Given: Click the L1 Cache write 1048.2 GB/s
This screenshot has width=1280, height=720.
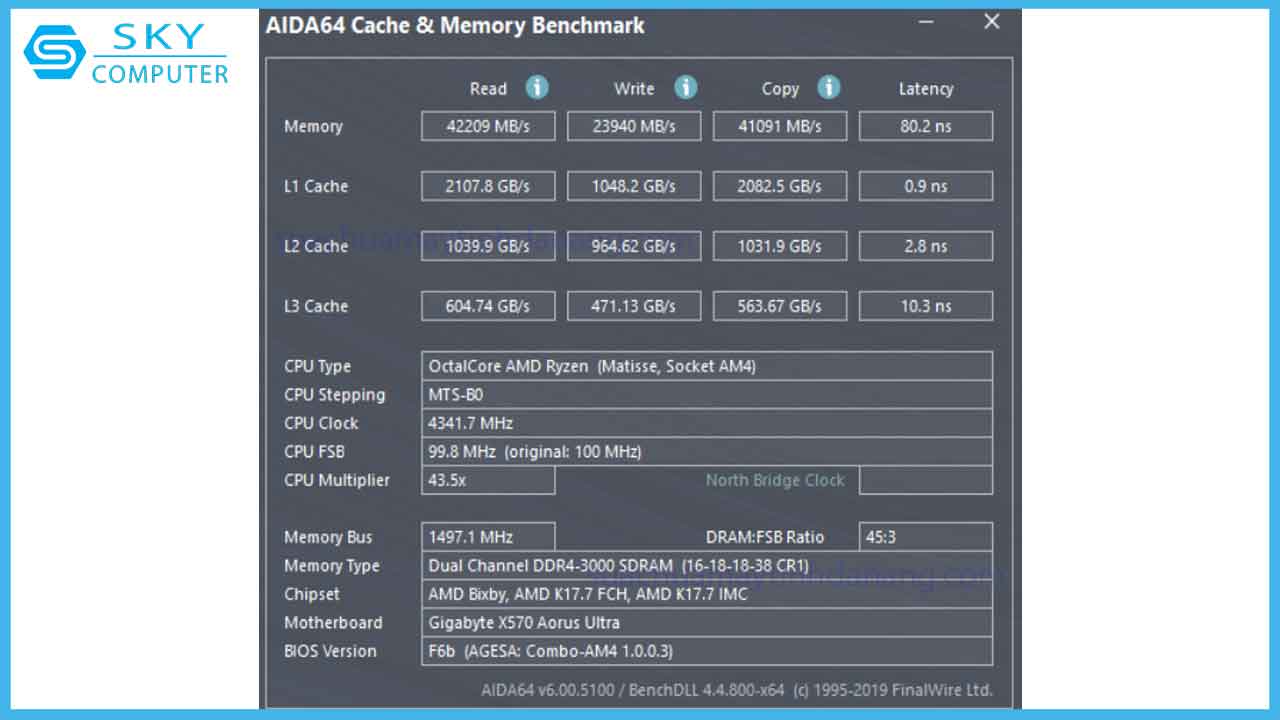Looking at the screenshot, I should [x=634, y=186].
